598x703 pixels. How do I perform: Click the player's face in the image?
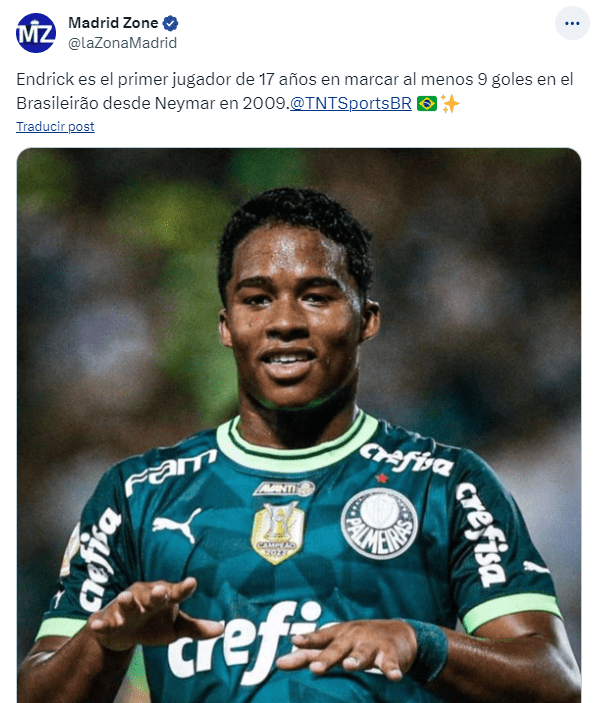[291, 314]
